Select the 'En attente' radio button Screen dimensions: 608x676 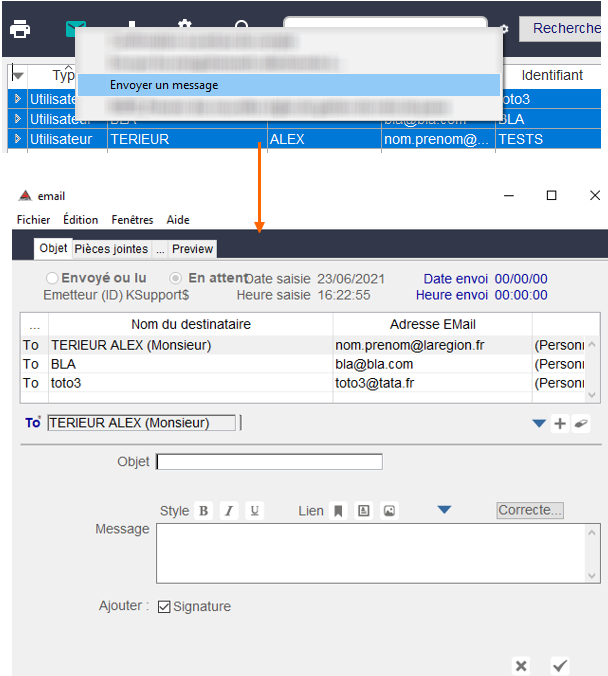tap(175, 278)
